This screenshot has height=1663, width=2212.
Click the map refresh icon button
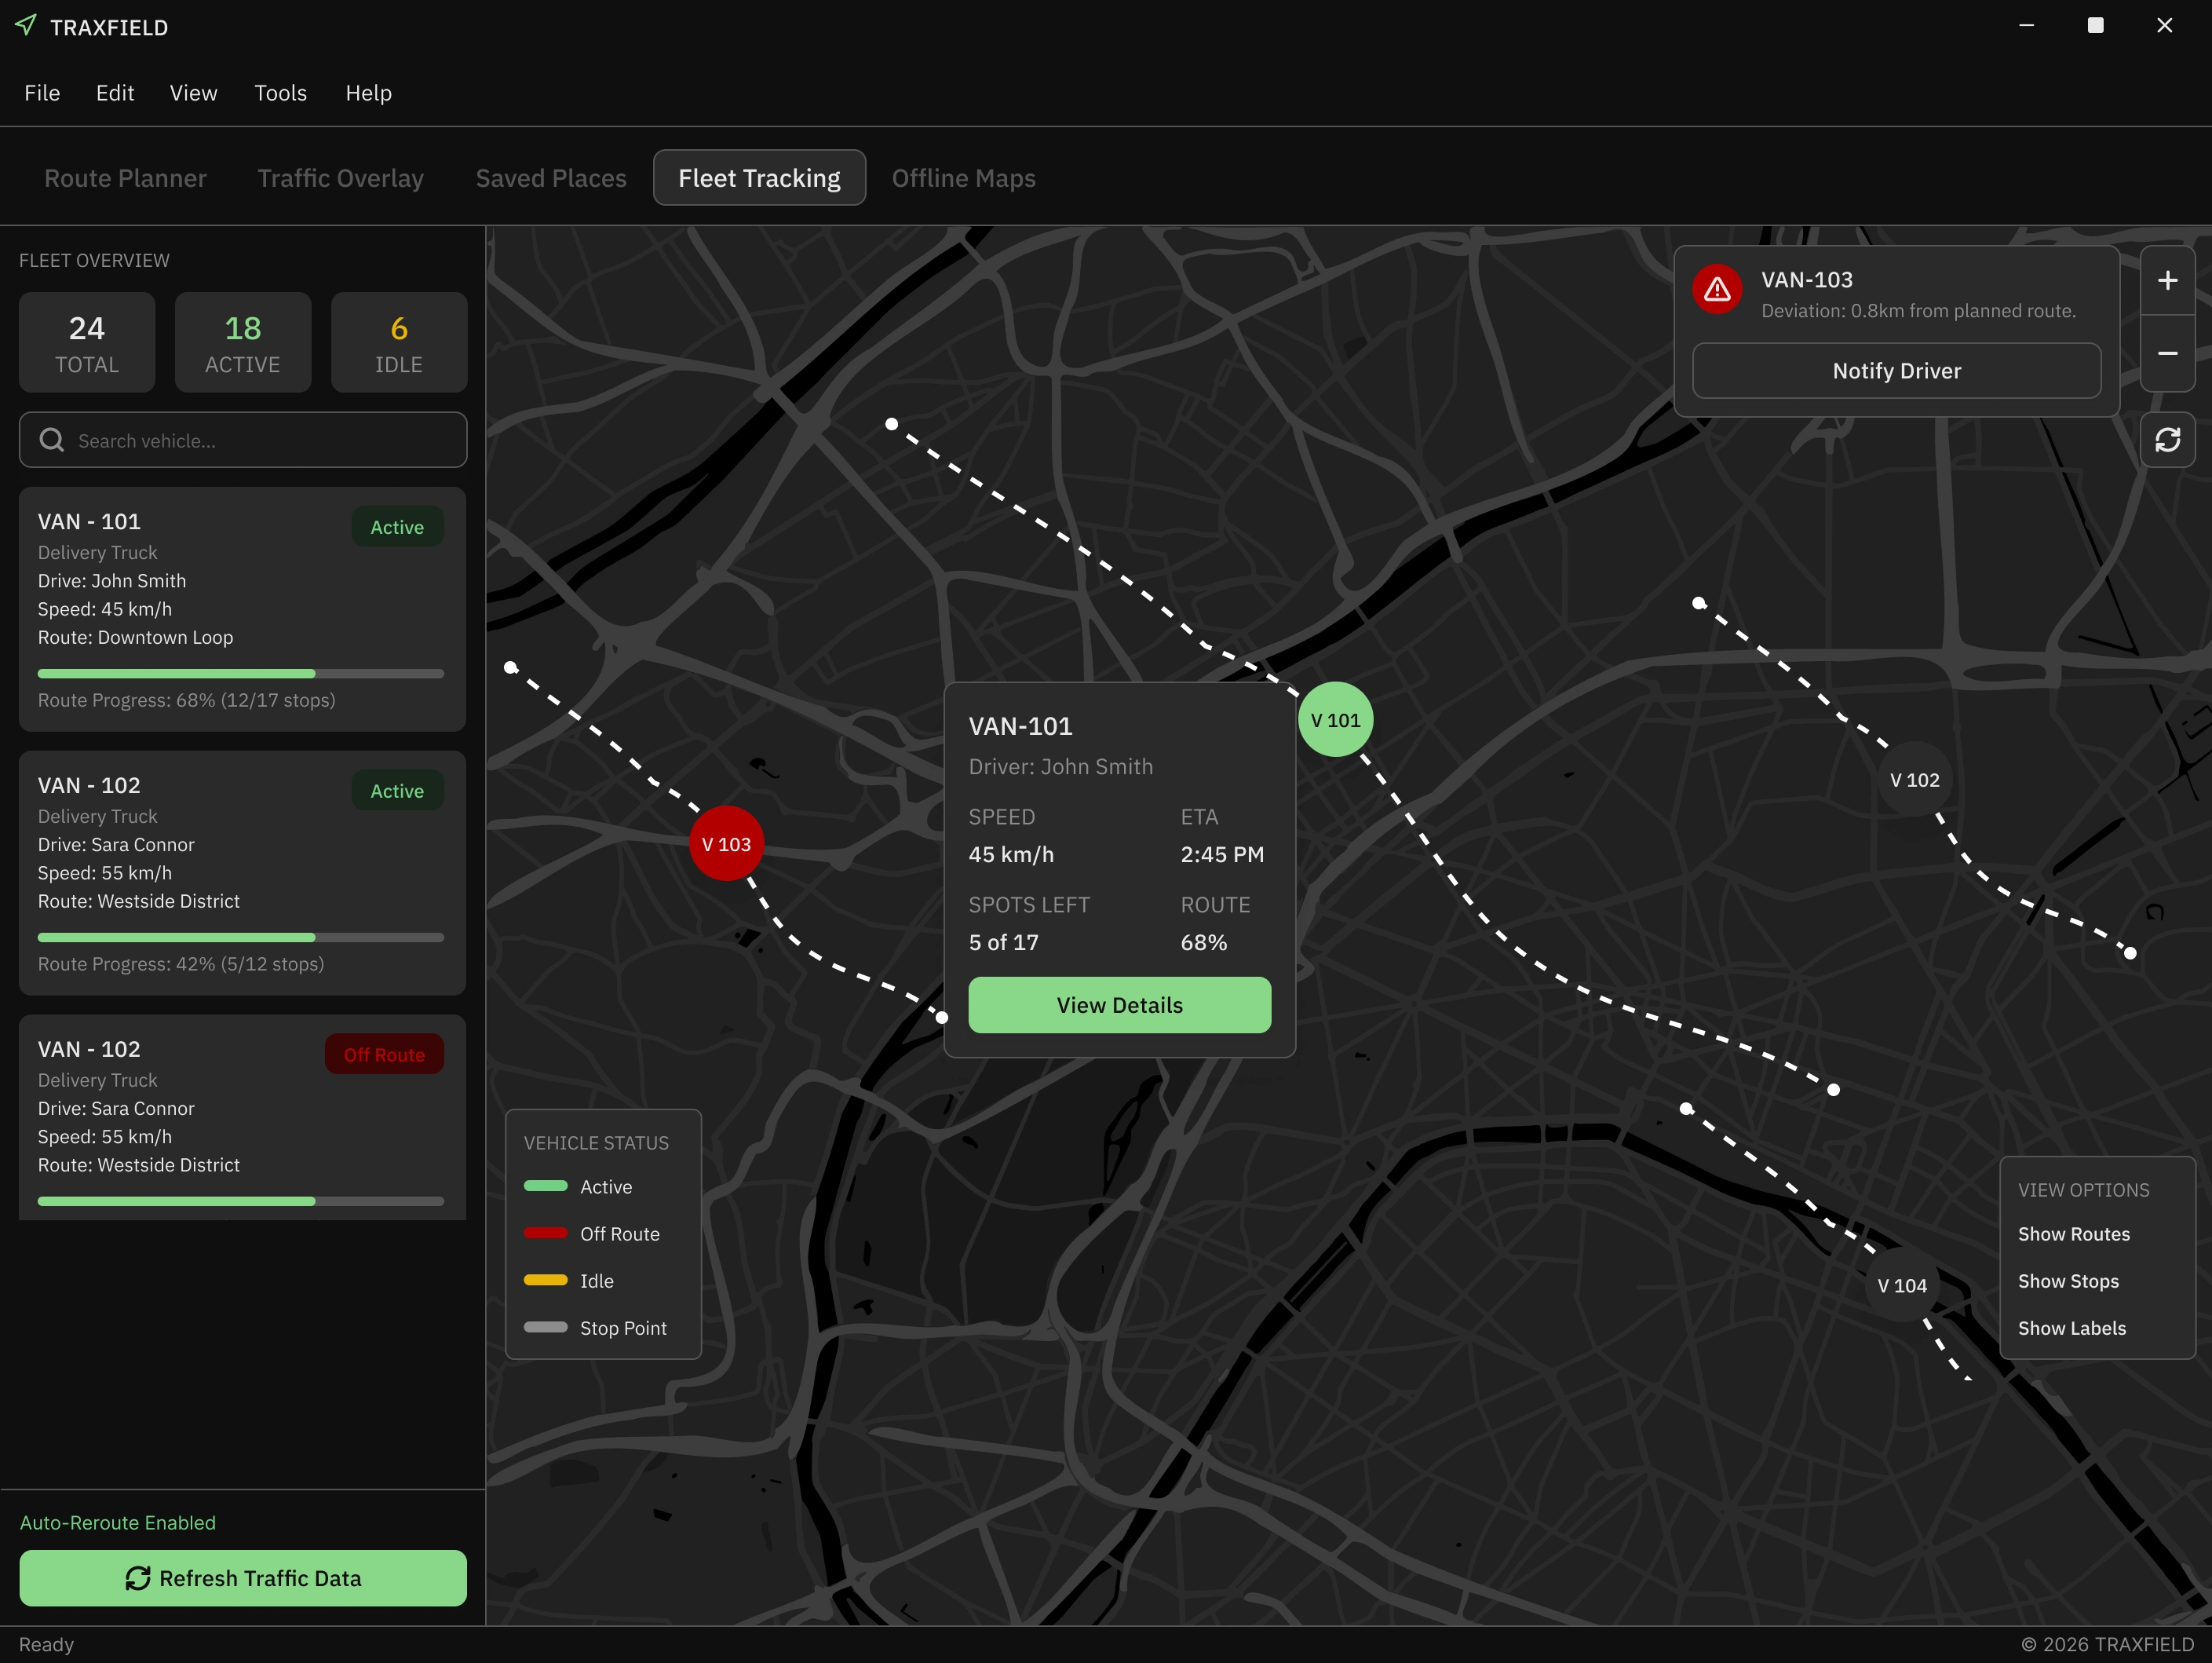(2167, 440)
